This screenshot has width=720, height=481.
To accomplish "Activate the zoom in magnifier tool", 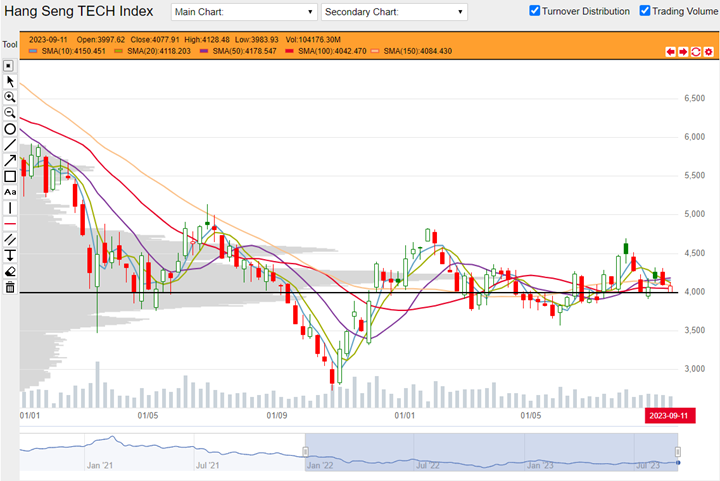I will coord(10,97).
